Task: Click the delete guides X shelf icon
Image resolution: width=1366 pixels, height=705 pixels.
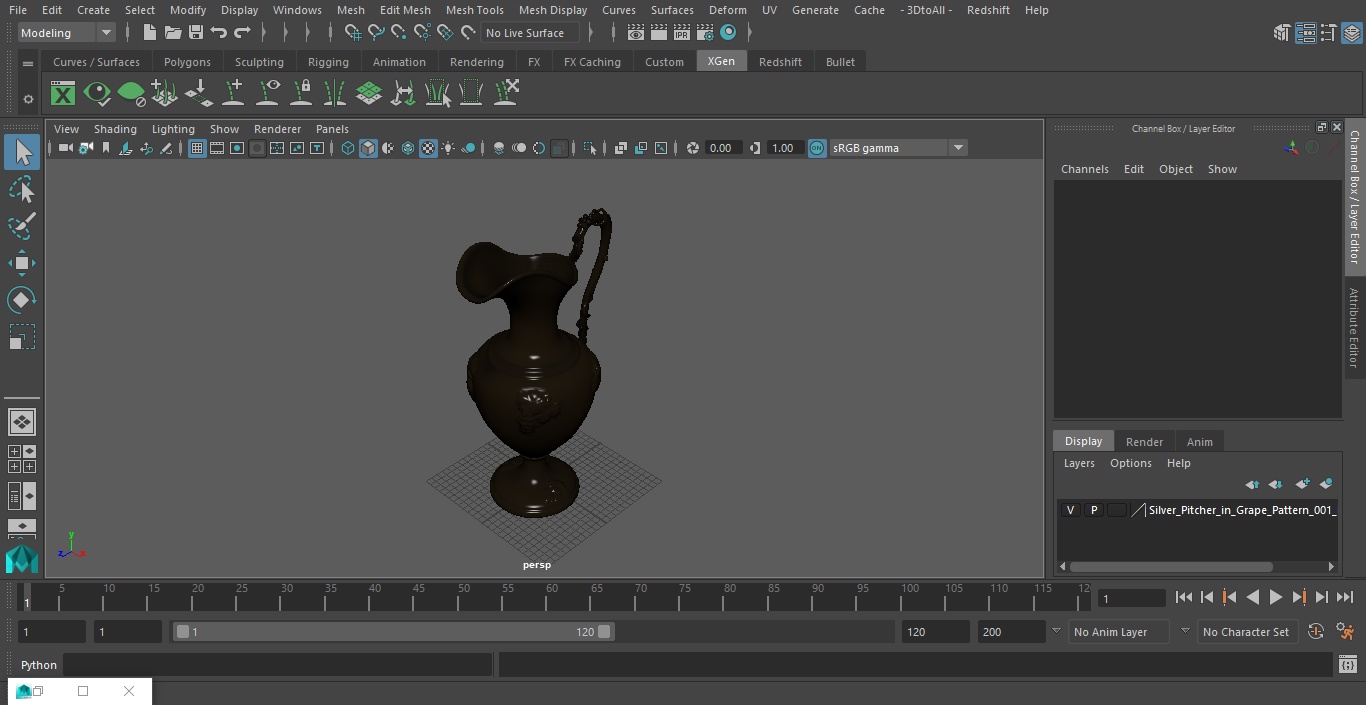Action: point(506,94)
